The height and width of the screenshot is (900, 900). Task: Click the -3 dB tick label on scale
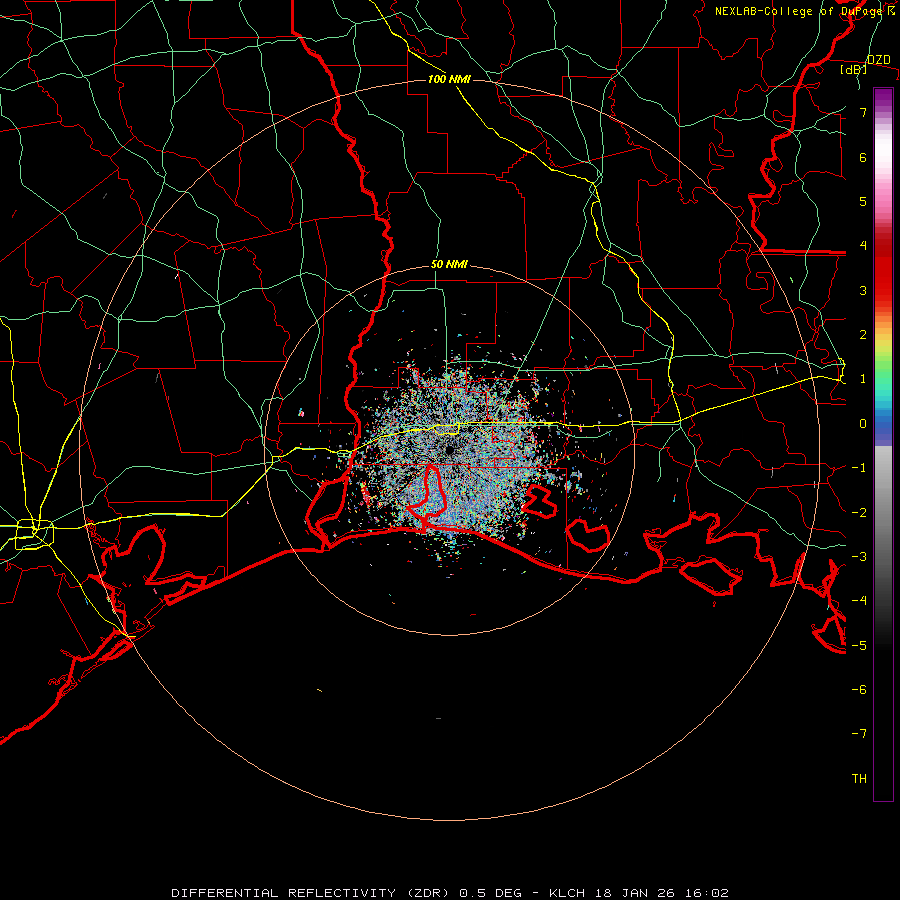pos(859,557)
